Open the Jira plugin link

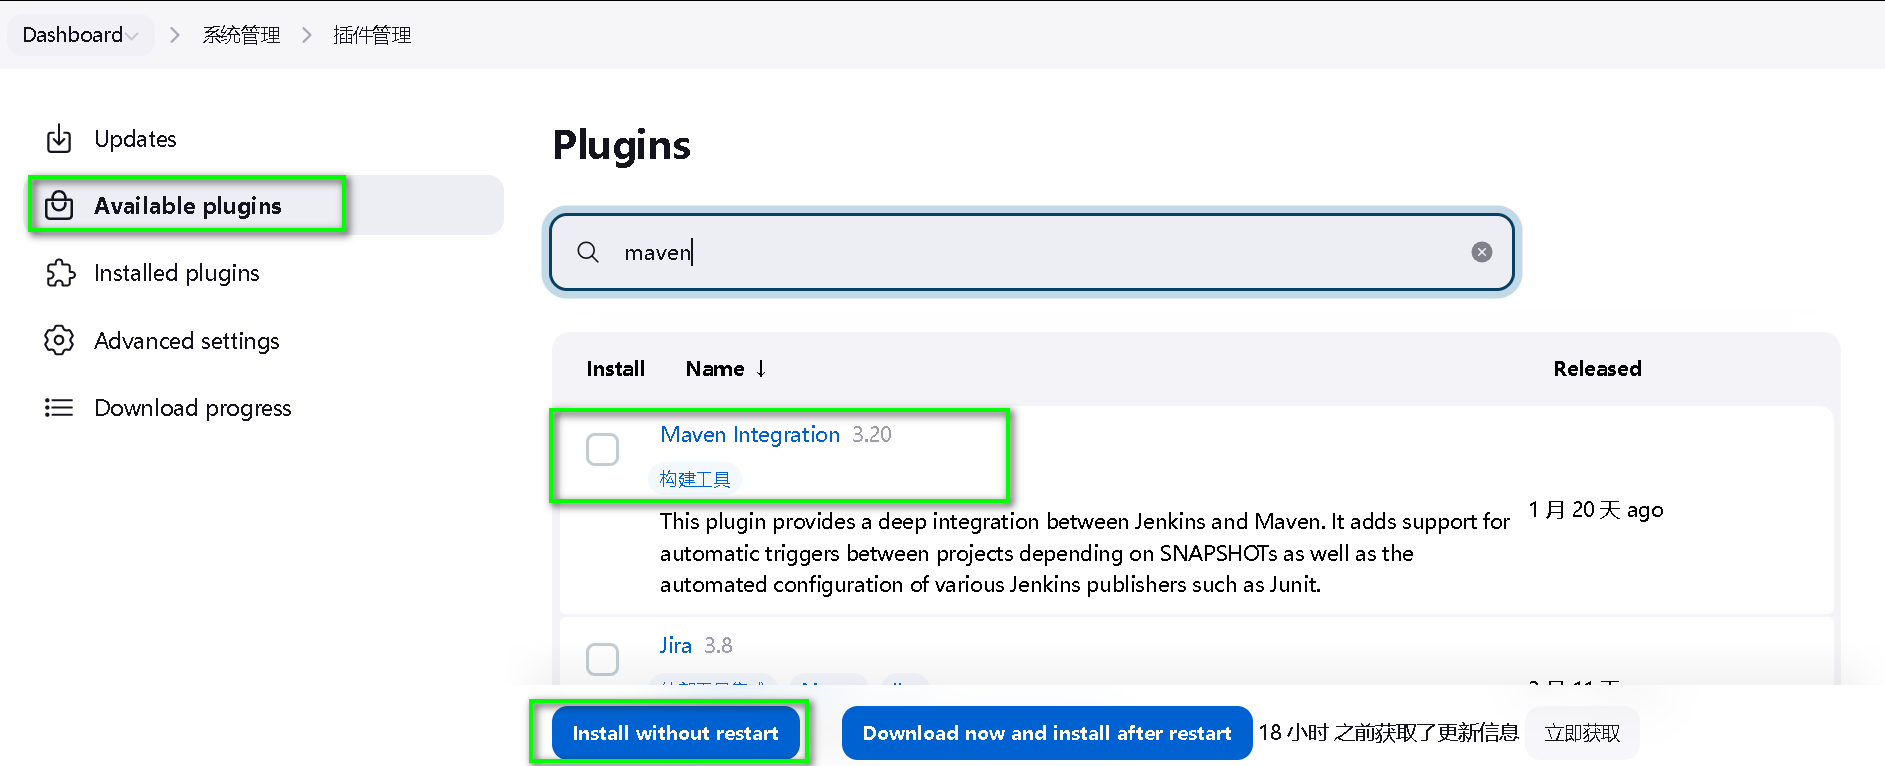point(676,646)
